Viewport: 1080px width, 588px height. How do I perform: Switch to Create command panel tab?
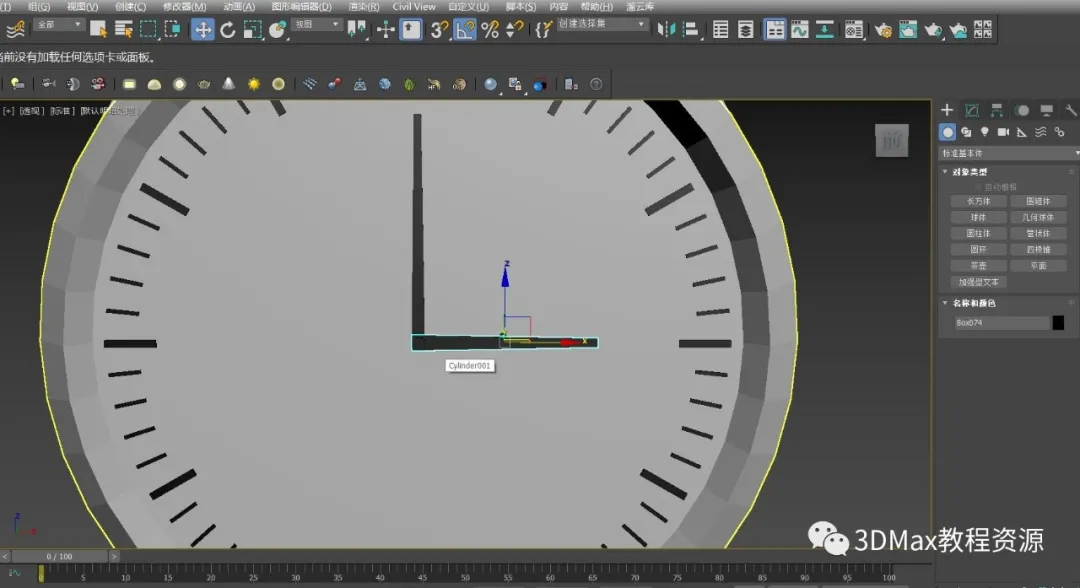[x=947, y=110]
